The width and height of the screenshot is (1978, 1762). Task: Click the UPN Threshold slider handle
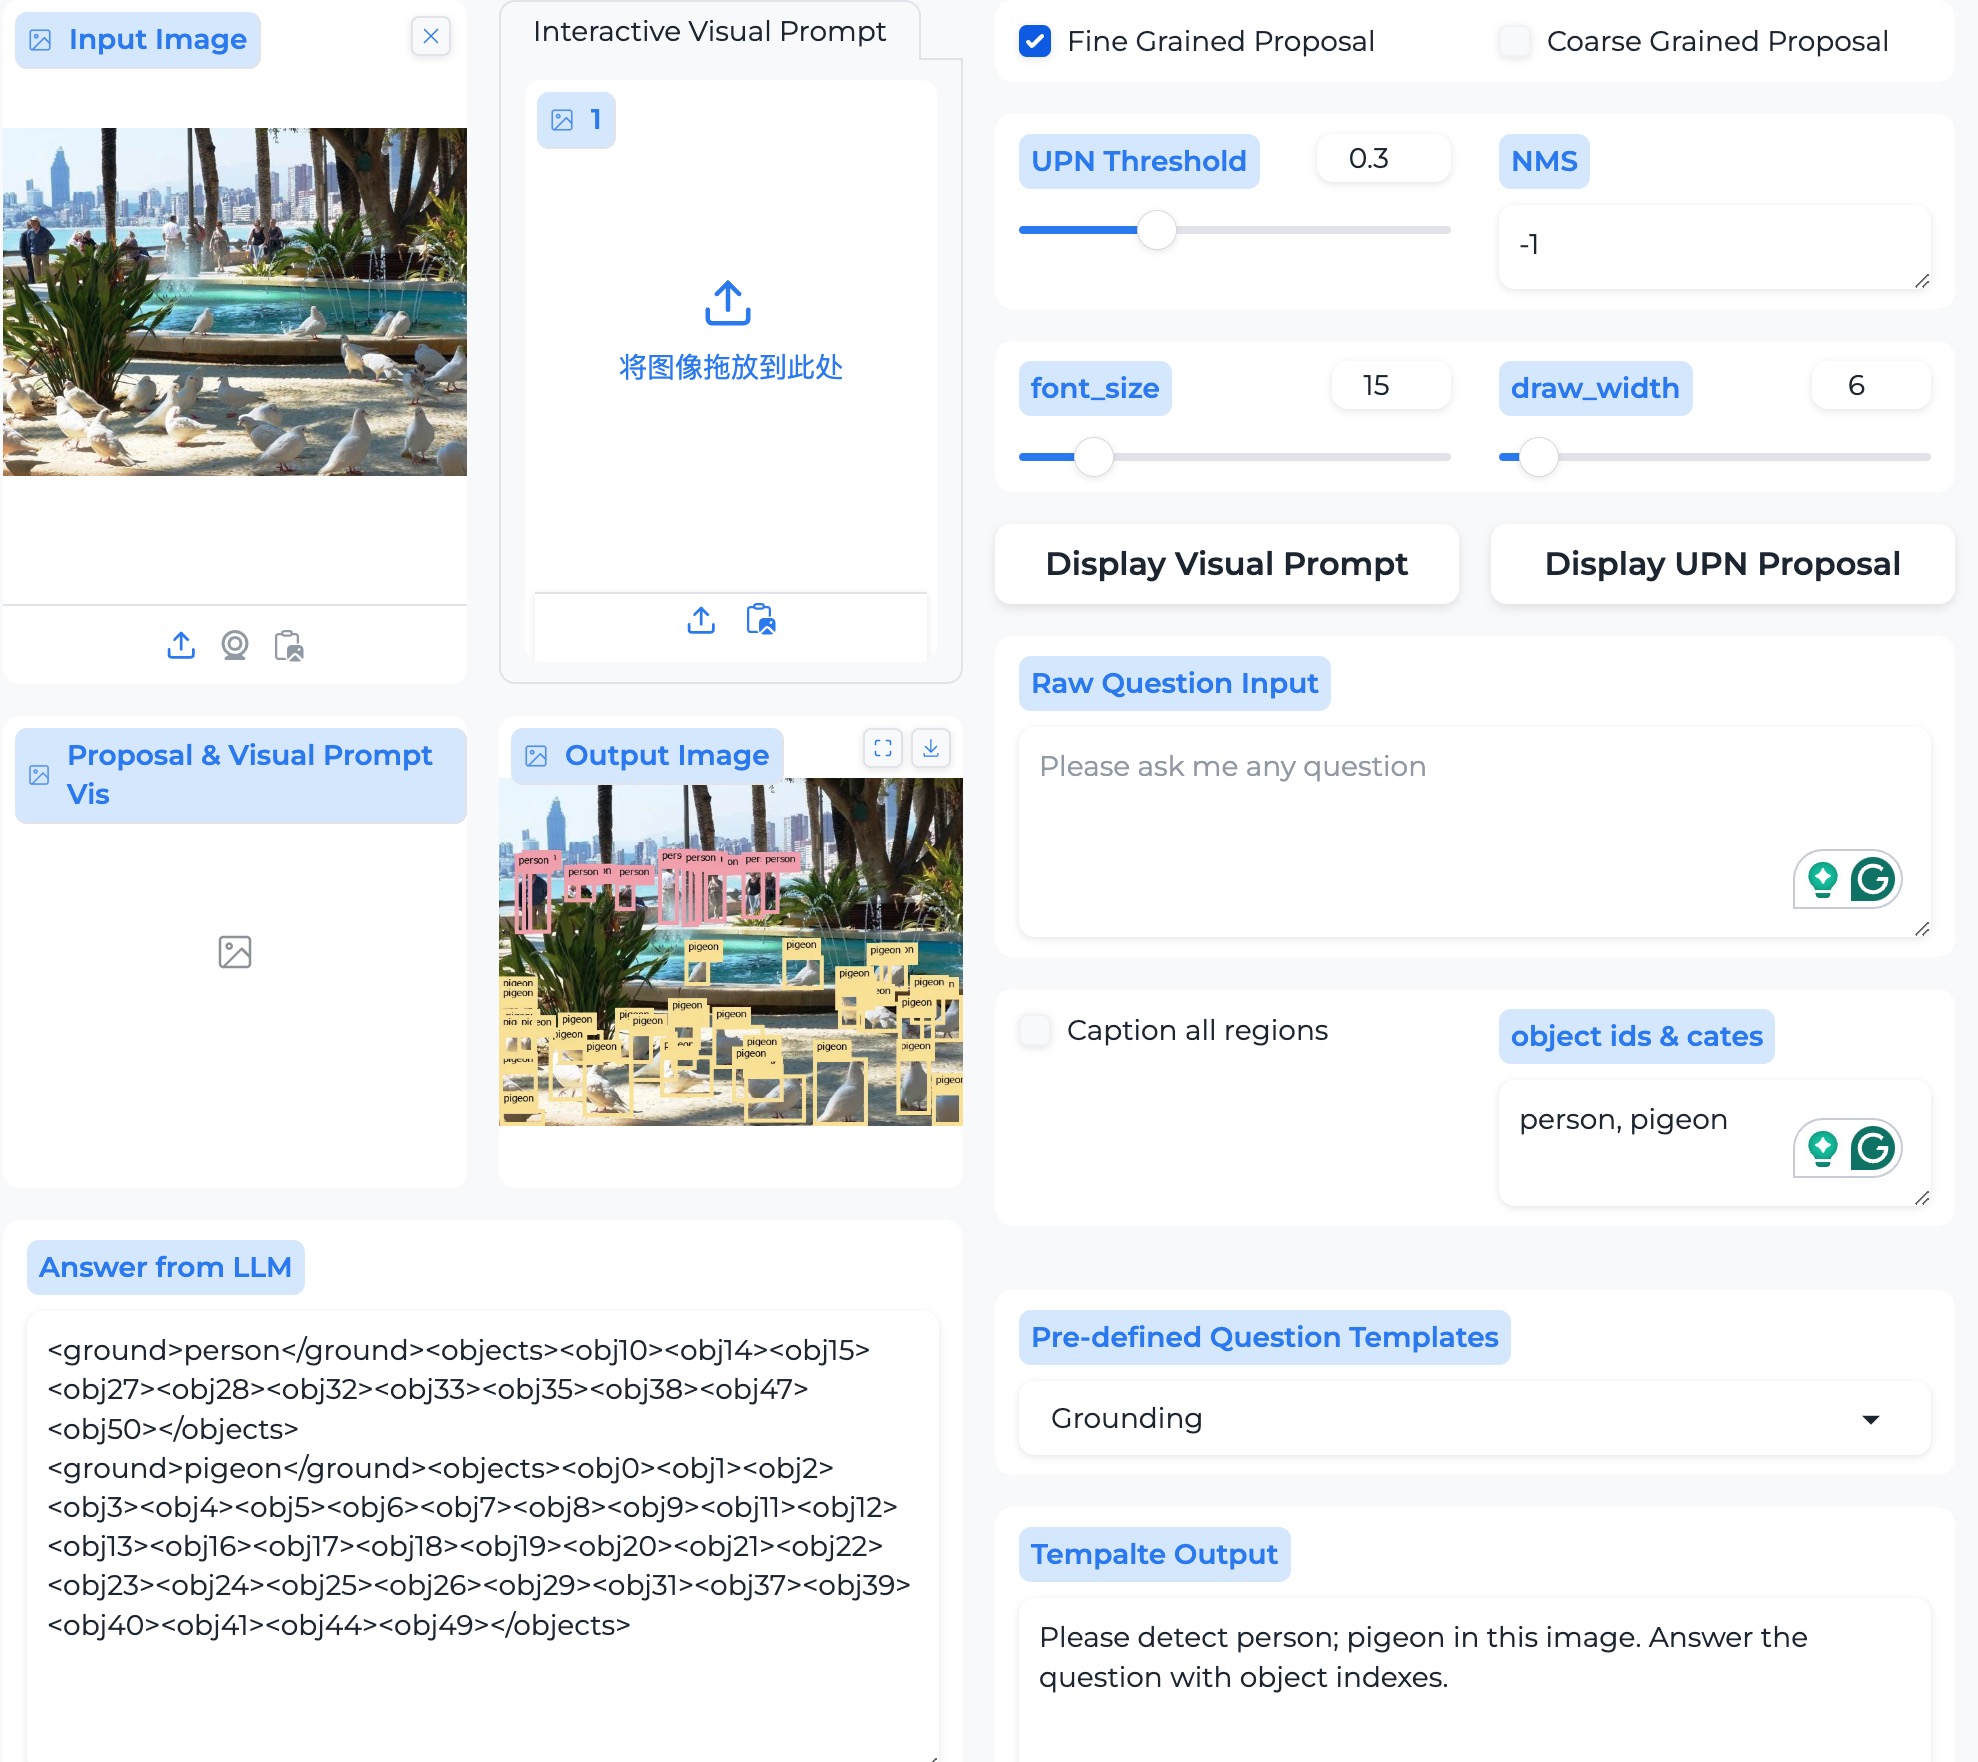(x=1157, y=230)
